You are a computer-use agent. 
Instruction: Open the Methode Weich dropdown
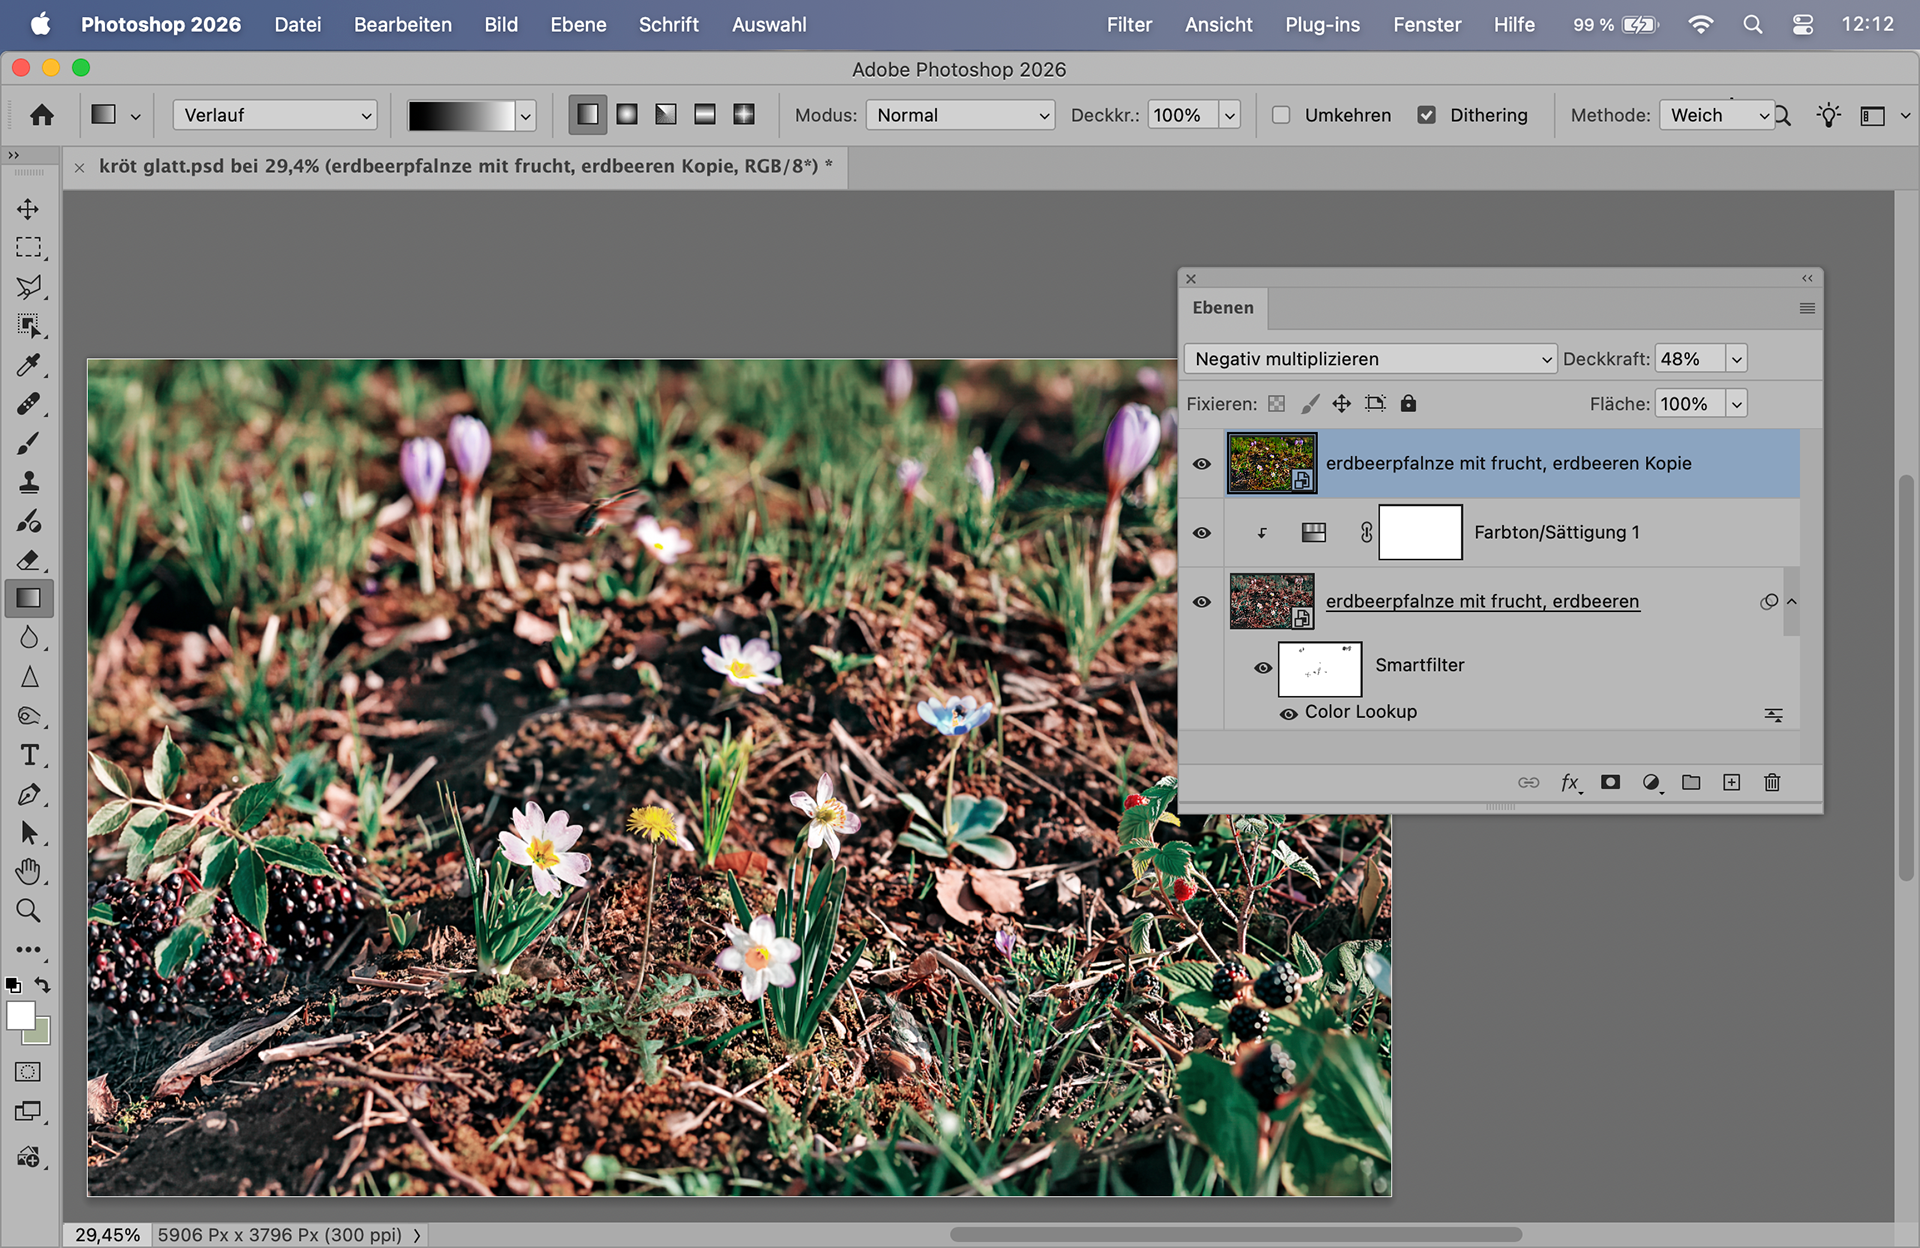[x=1716, y=115]
